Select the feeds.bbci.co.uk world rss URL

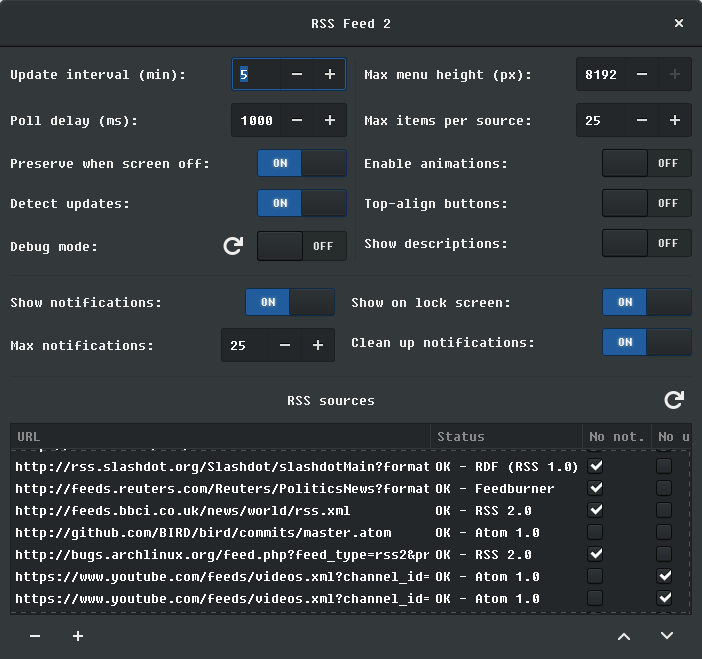[x=183, y=510]
